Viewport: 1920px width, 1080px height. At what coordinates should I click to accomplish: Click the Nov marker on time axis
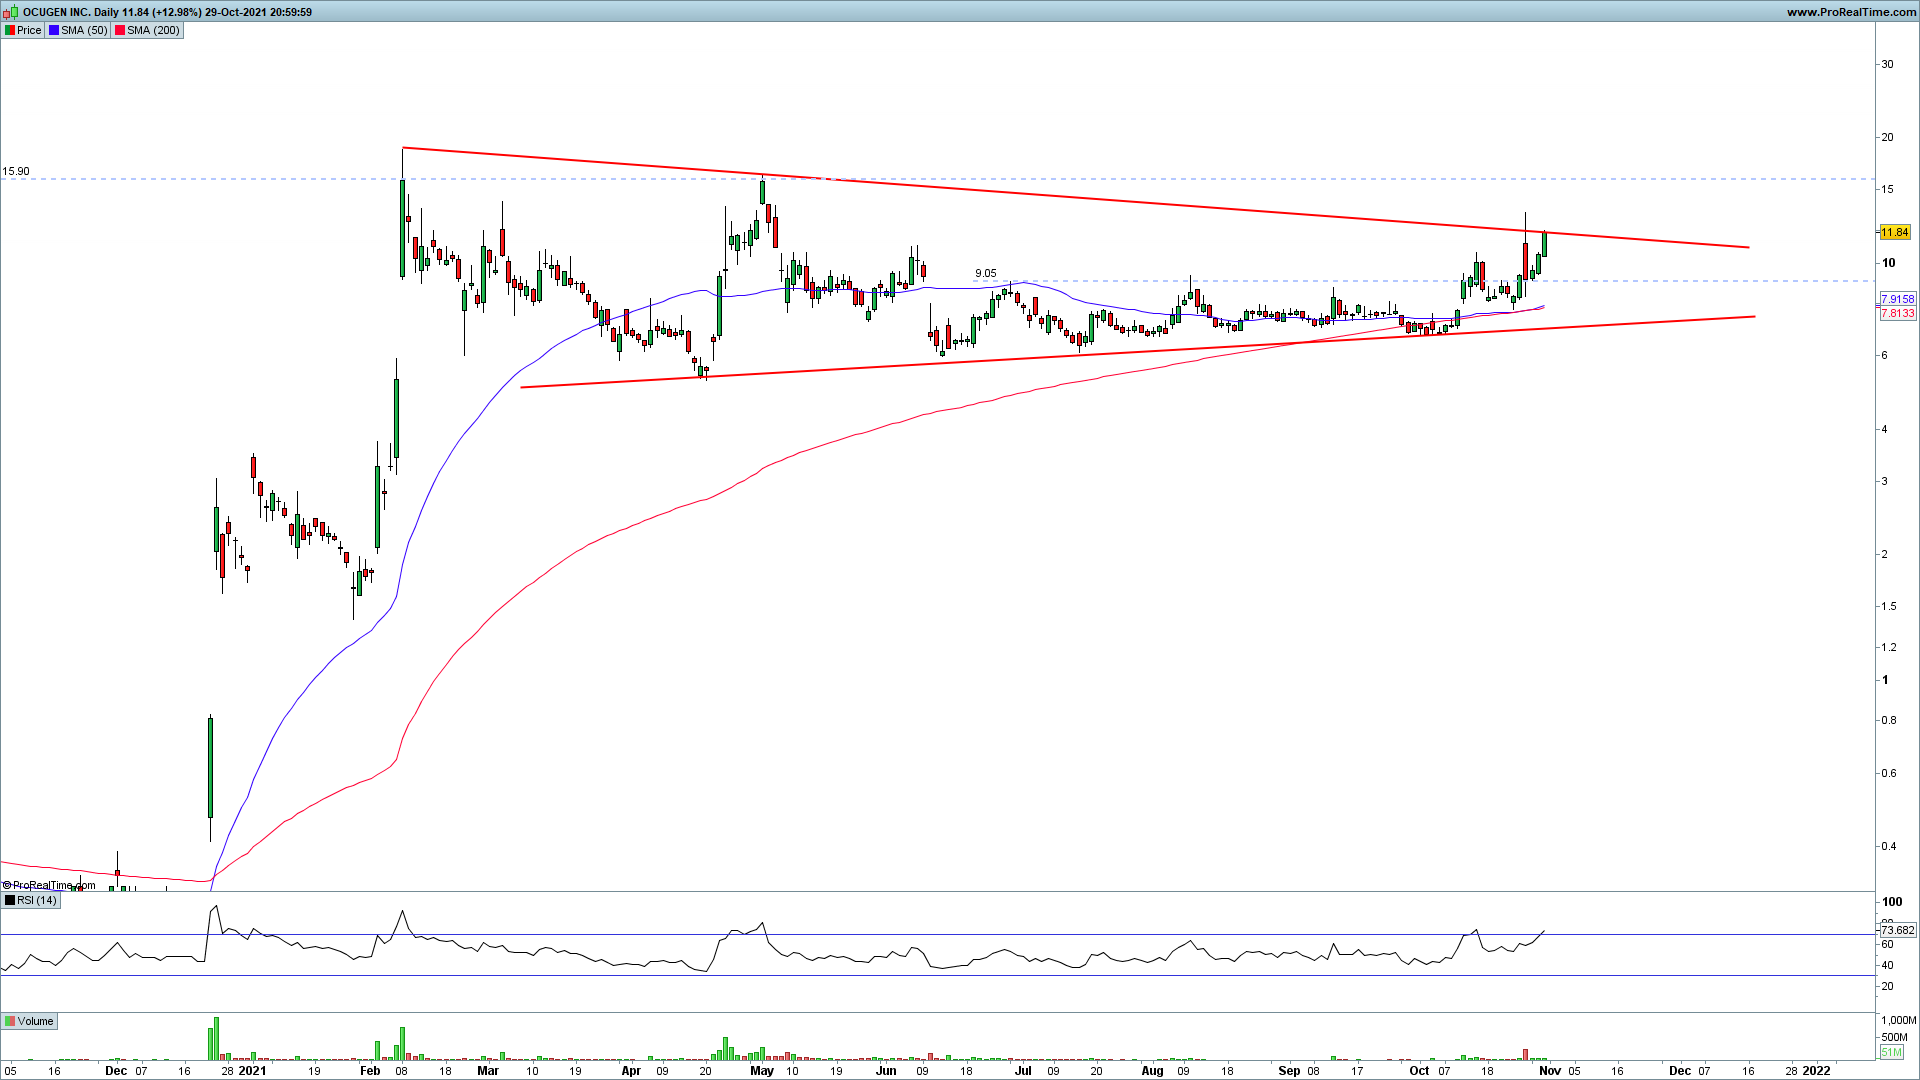[x=1549, y=1070]
